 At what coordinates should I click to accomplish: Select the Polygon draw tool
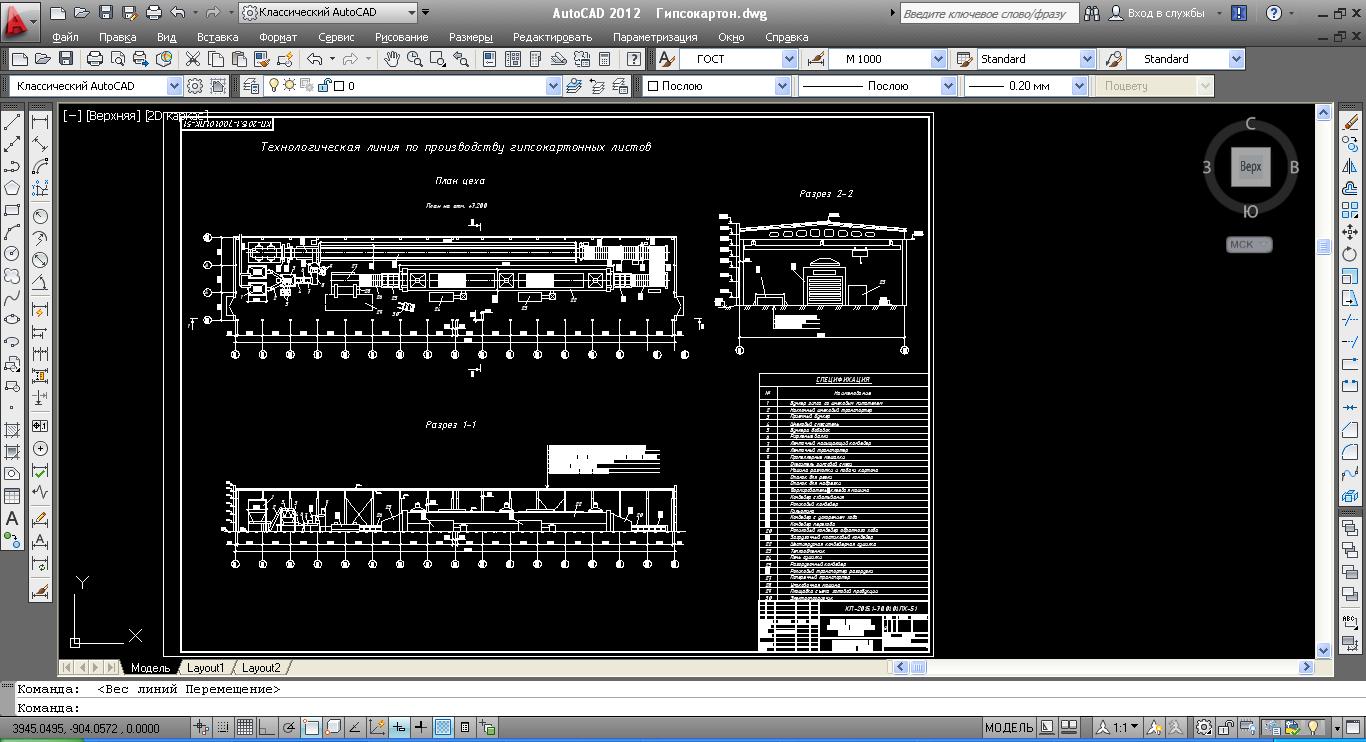click(x=13, y=188)
